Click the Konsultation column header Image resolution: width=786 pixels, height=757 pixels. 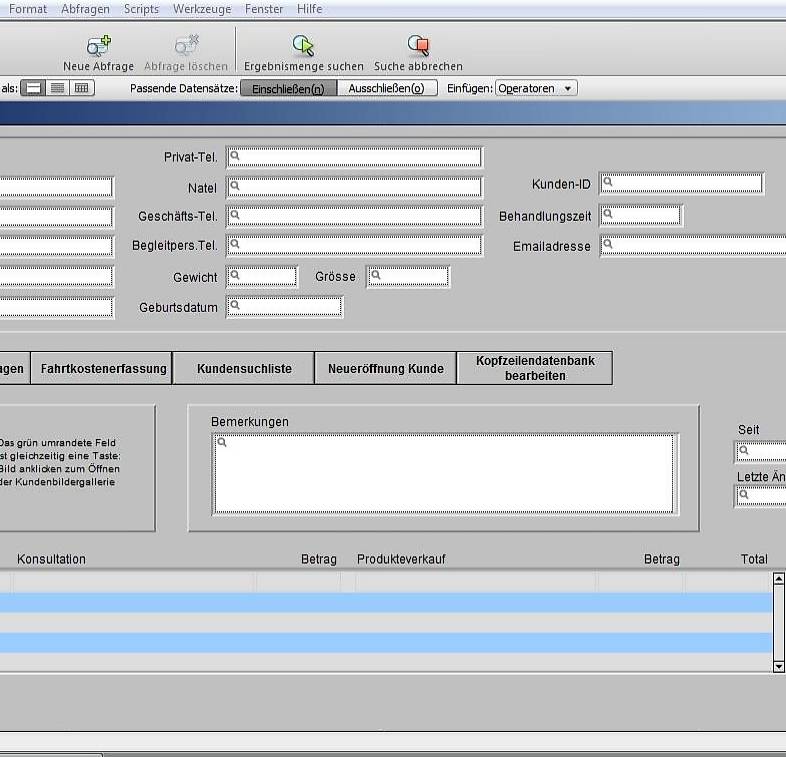(x=51, y=559)
